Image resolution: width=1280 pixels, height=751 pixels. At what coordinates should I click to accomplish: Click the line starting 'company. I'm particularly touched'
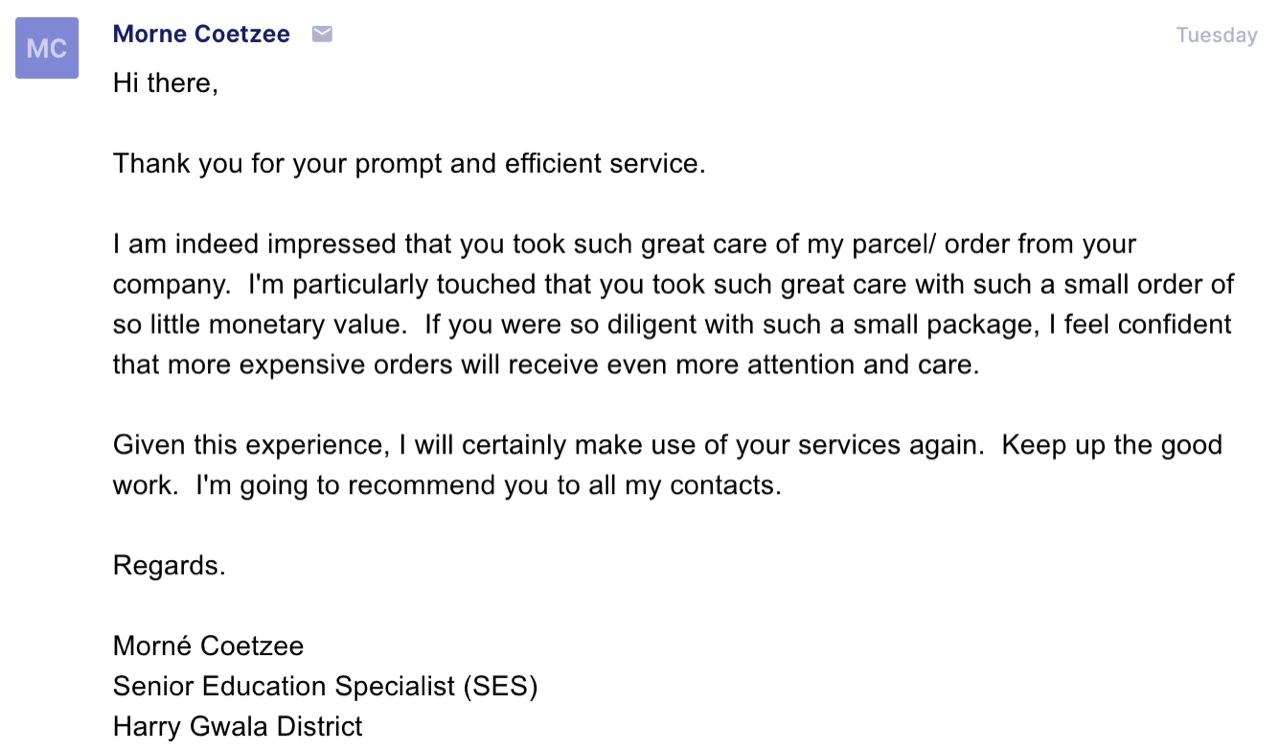tap(674, 284)
